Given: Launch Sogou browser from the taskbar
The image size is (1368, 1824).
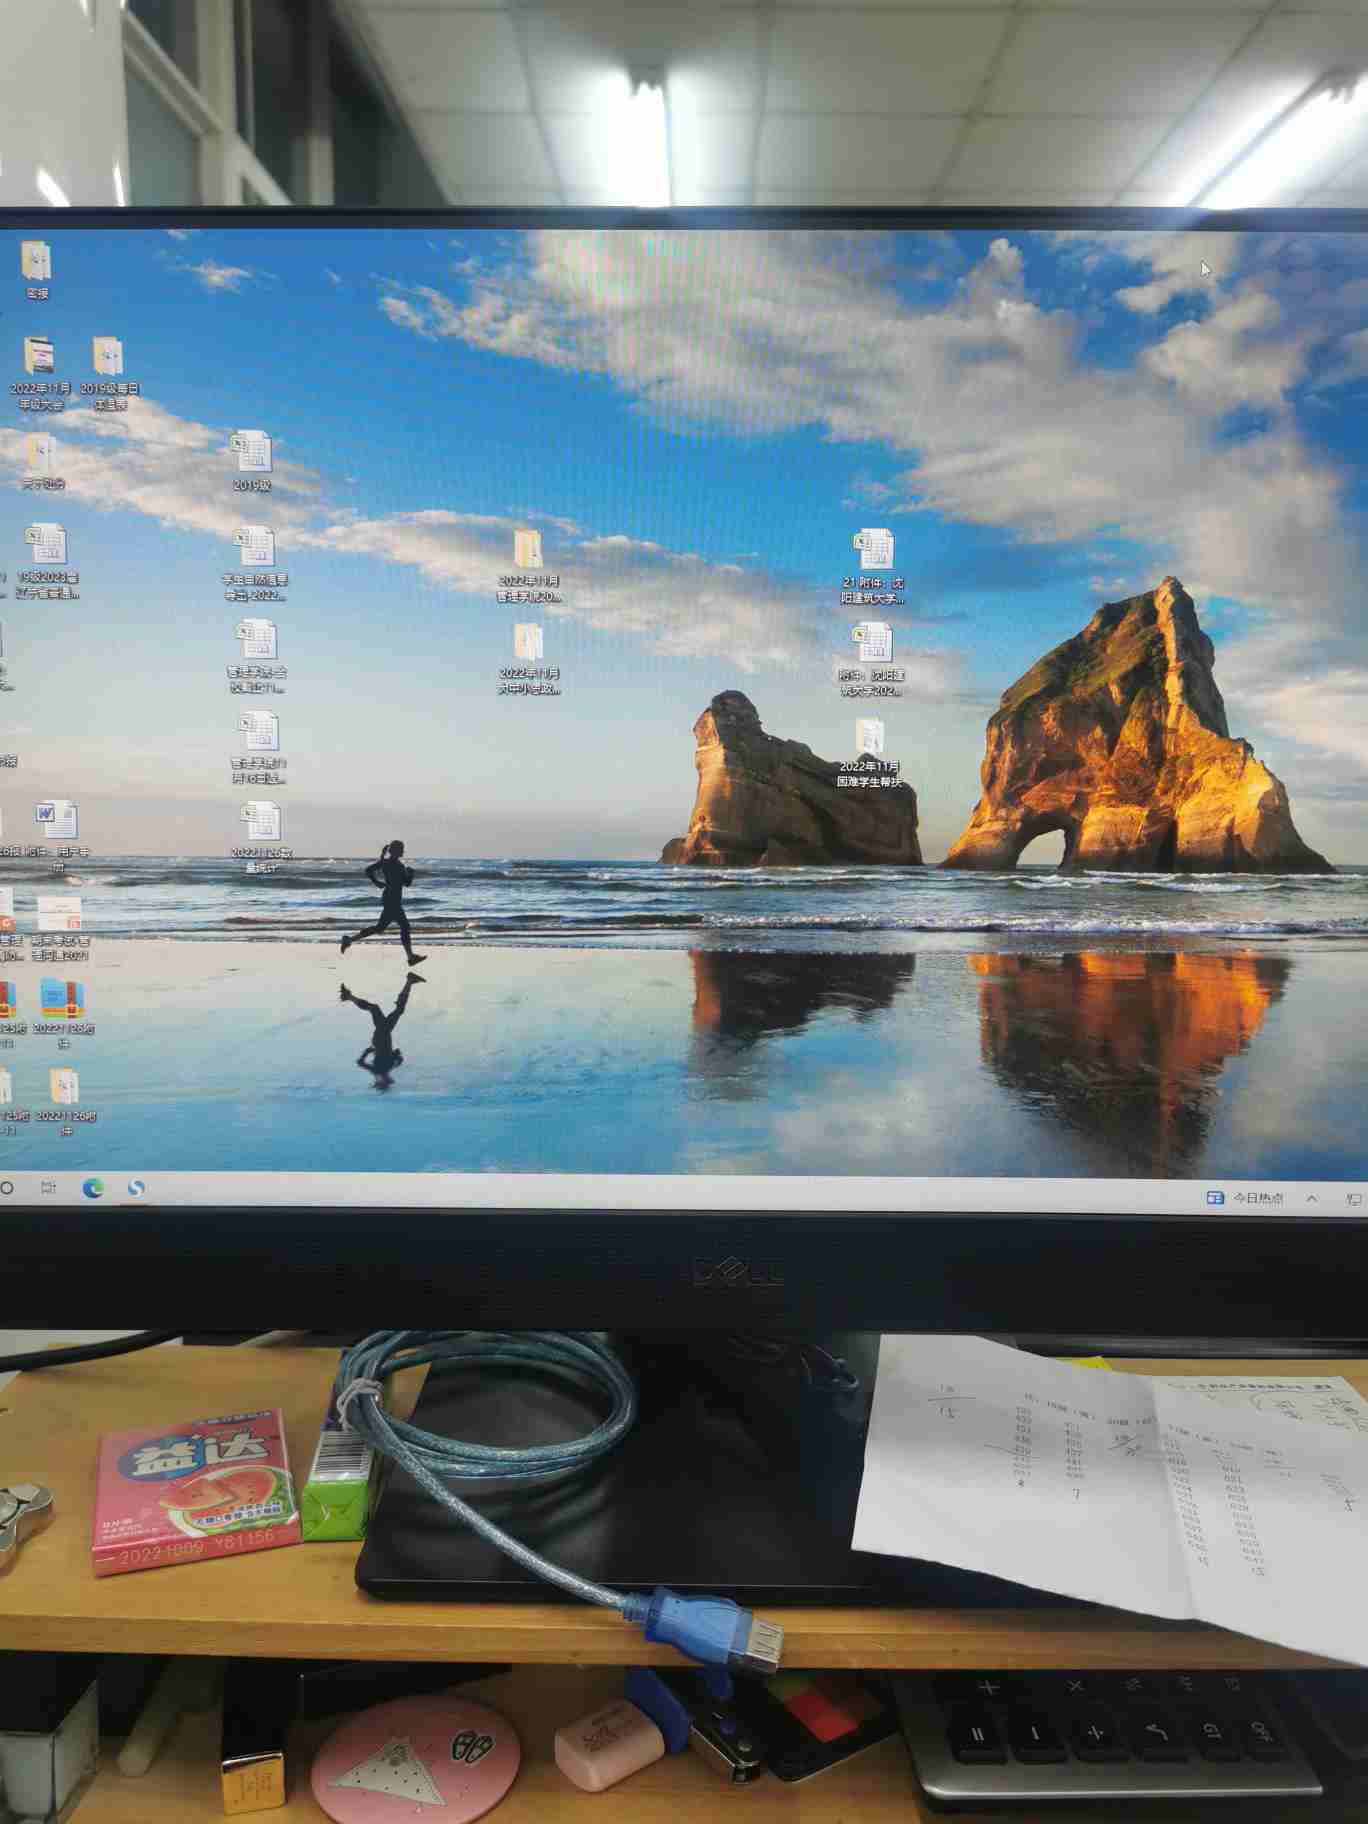Looking at the screenshot, I should click(x=136, y=1187).
